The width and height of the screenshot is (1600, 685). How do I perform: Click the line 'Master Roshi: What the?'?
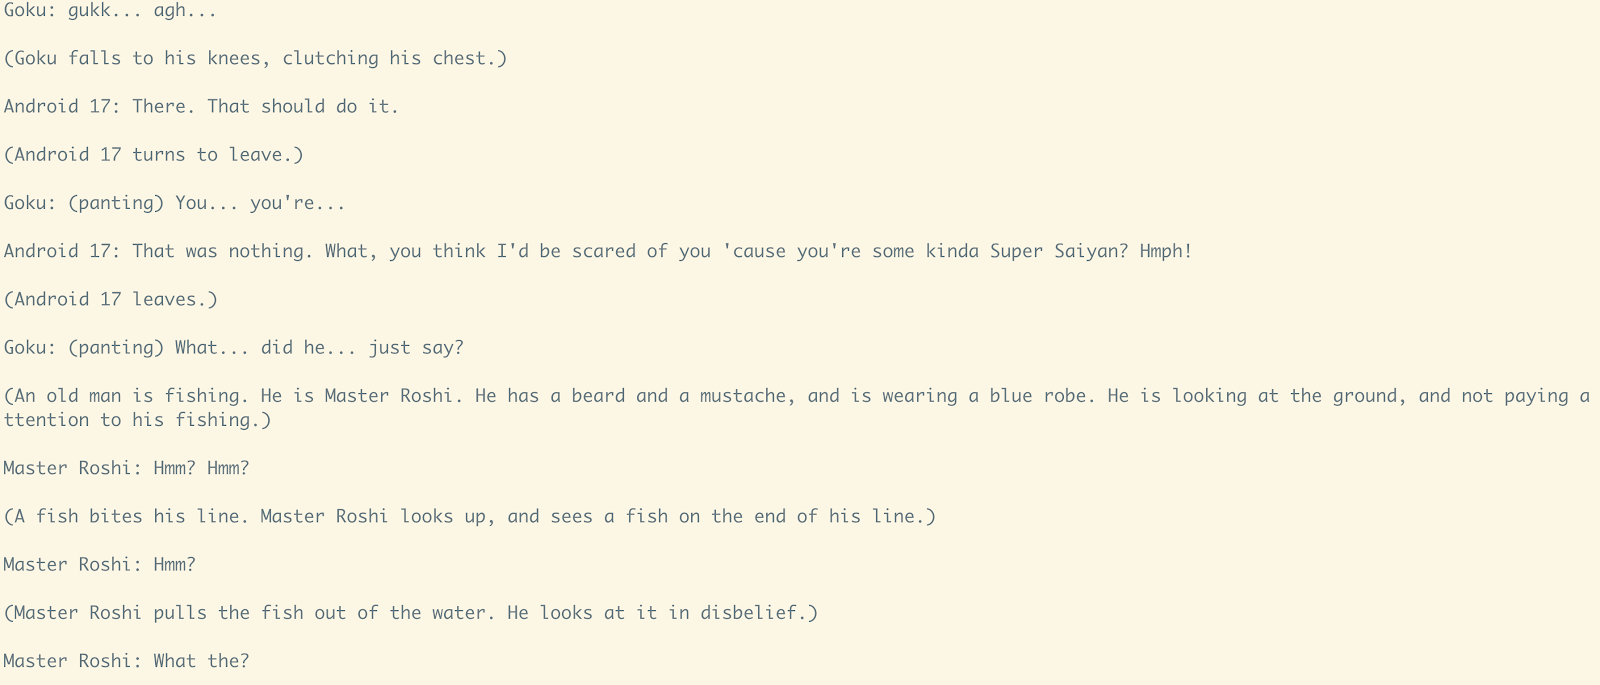click(127, 661)
